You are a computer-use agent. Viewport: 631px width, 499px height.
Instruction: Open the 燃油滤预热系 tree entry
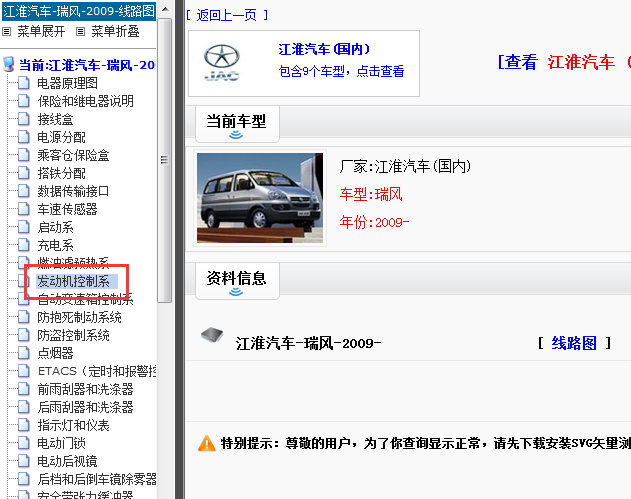[73, 263]
